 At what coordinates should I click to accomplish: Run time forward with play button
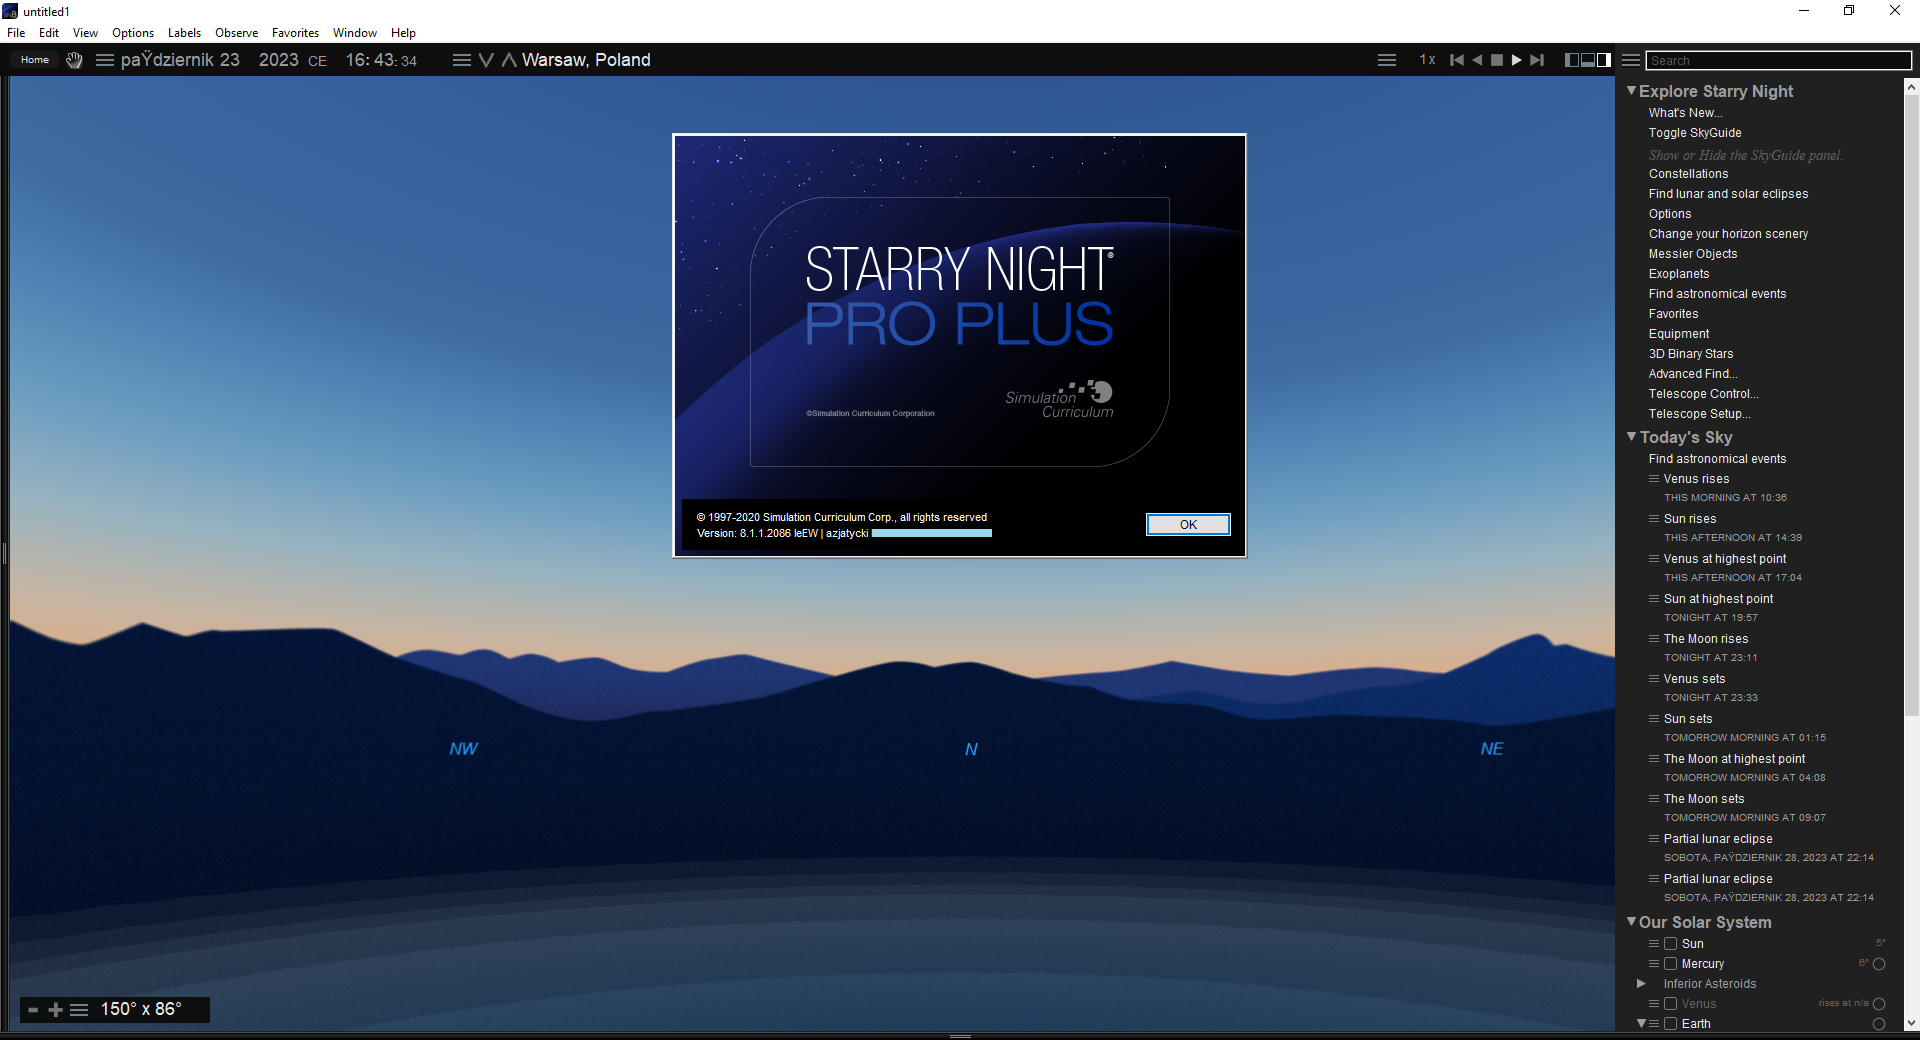[x=1517, y=60]
